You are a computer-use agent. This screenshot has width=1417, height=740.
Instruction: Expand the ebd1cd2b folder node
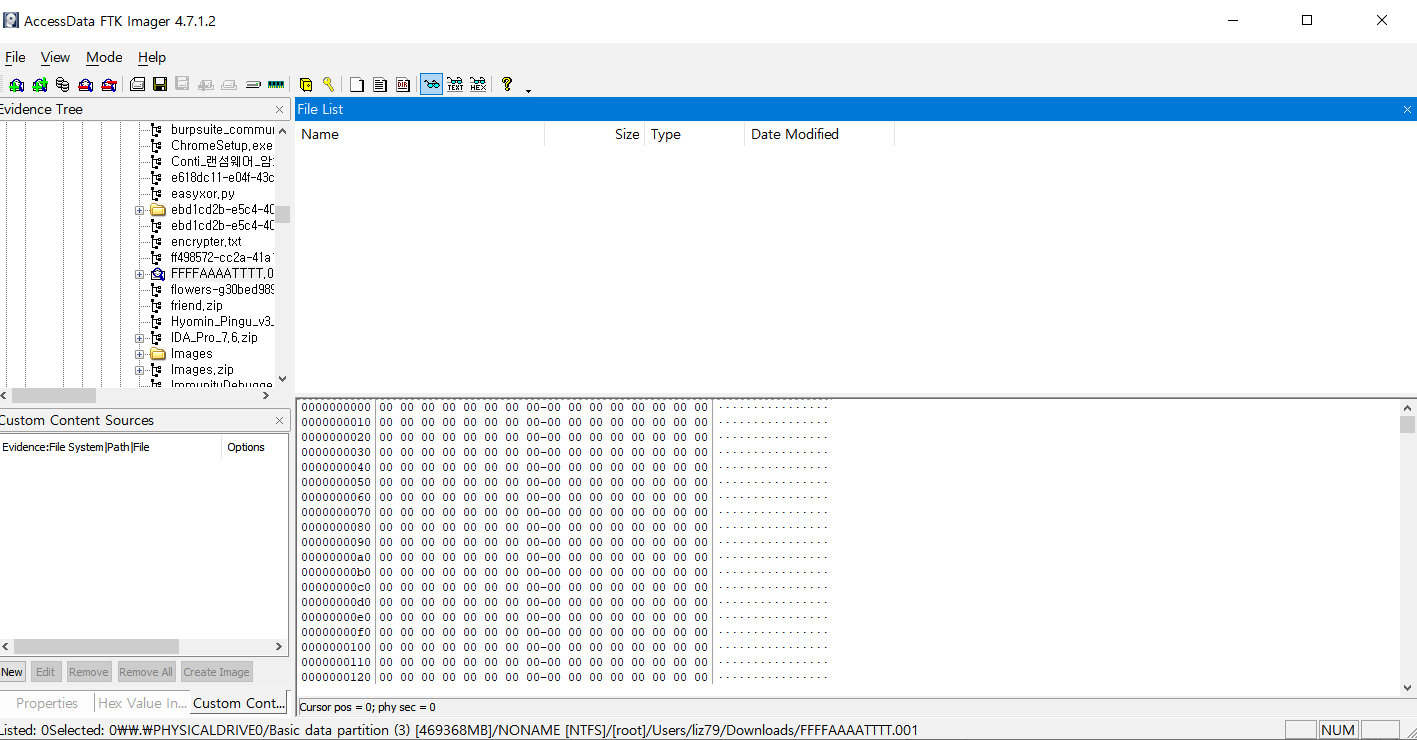[x=140, y=210]
